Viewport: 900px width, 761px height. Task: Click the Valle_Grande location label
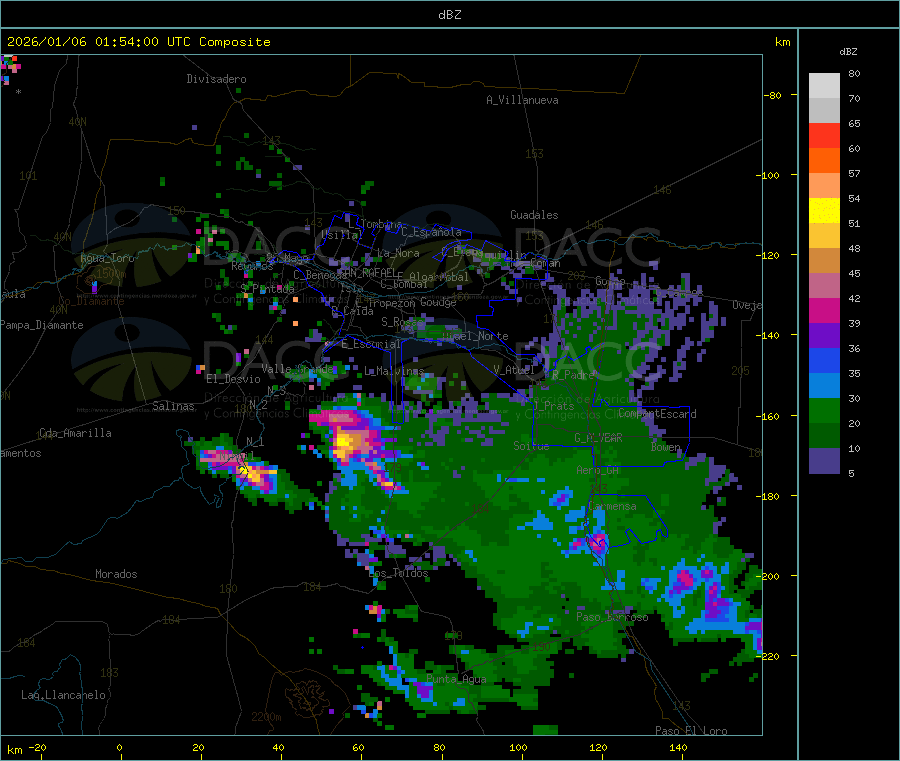[298, 368]
